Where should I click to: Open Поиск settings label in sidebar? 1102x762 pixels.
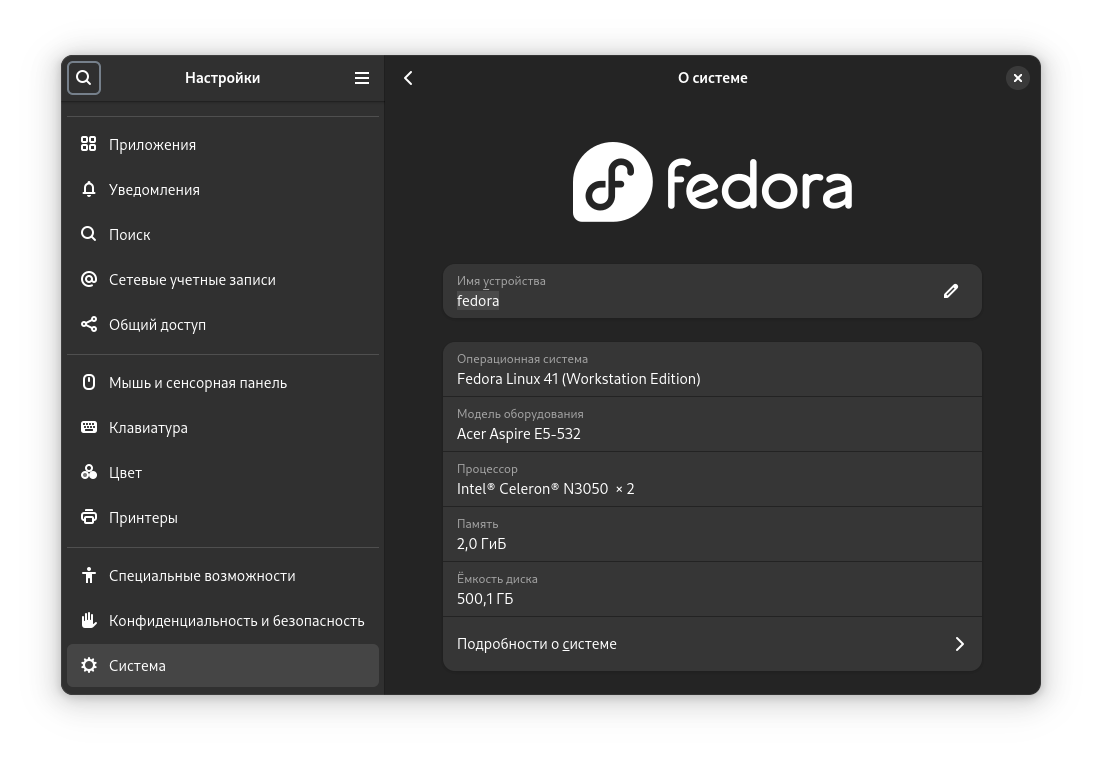point(129,235)
